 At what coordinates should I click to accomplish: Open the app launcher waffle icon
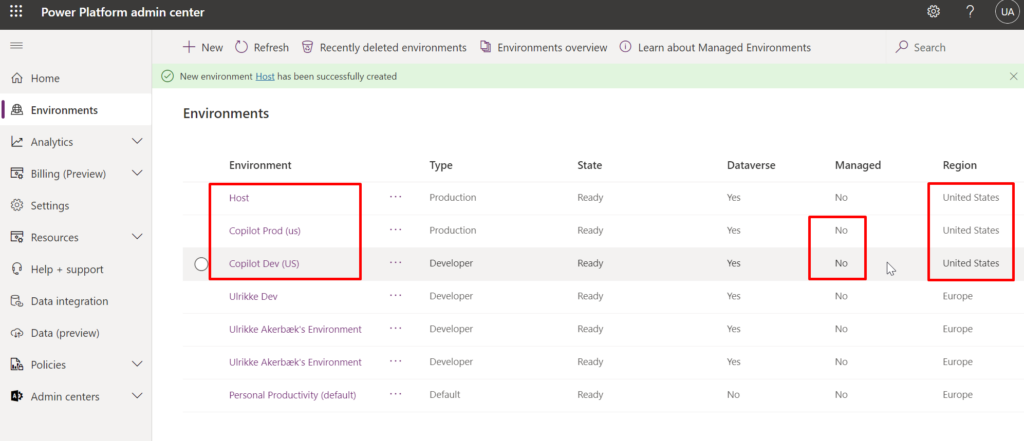pos(16,12)
